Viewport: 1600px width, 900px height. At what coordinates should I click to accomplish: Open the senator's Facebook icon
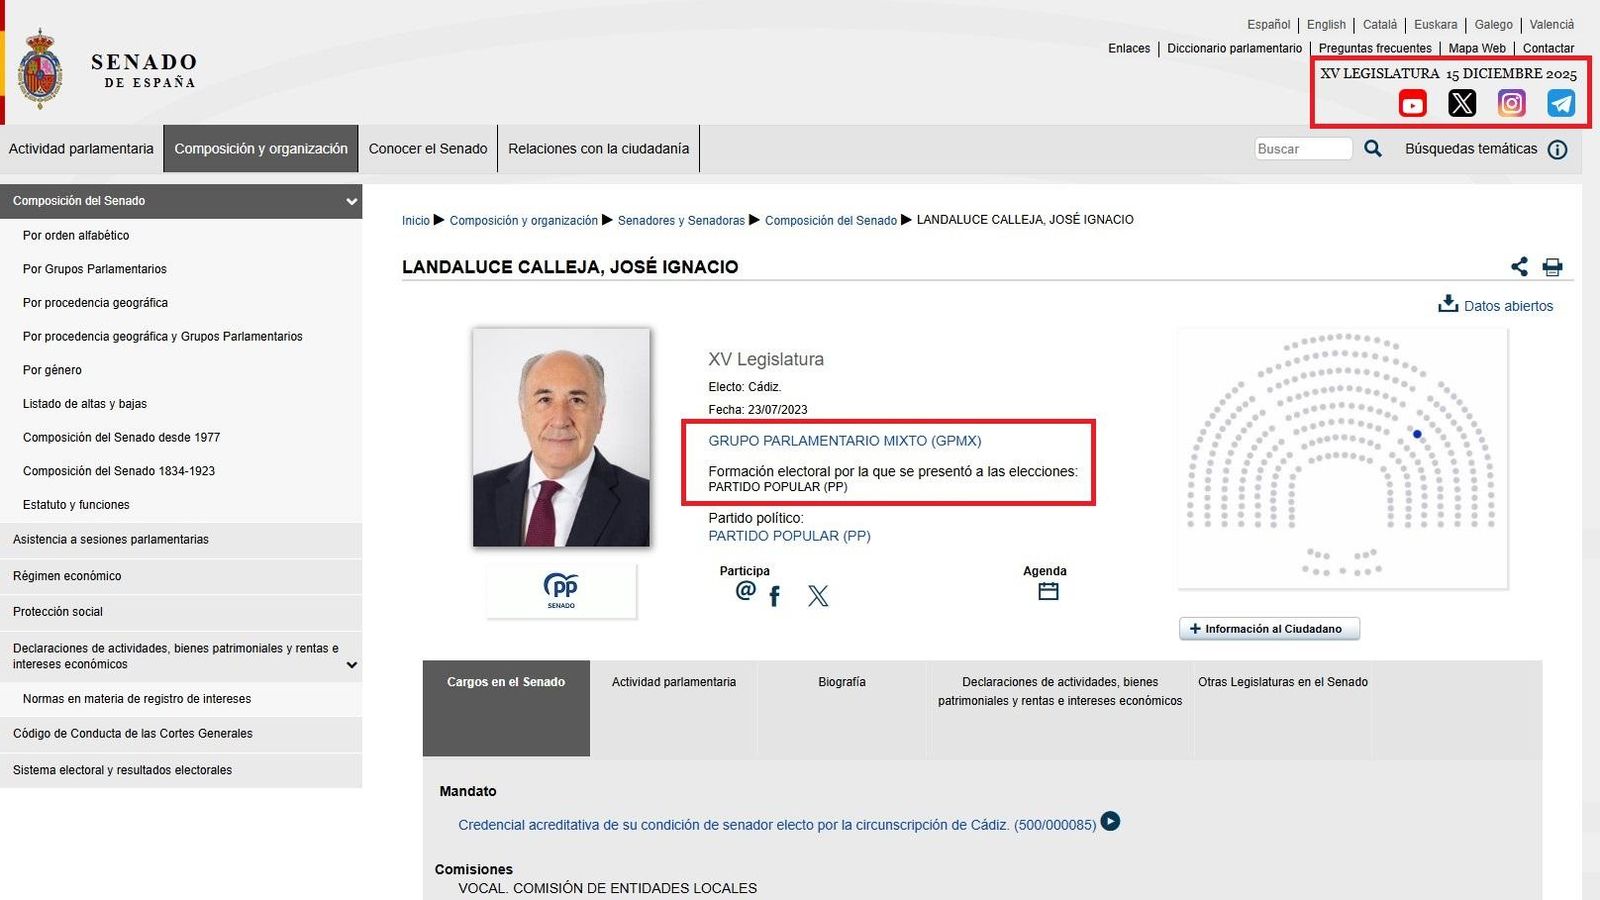tap(774, 595)
